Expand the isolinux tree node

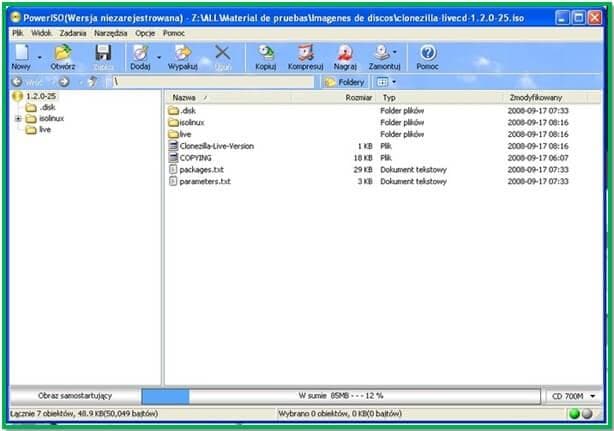click(x=18, y=118)
